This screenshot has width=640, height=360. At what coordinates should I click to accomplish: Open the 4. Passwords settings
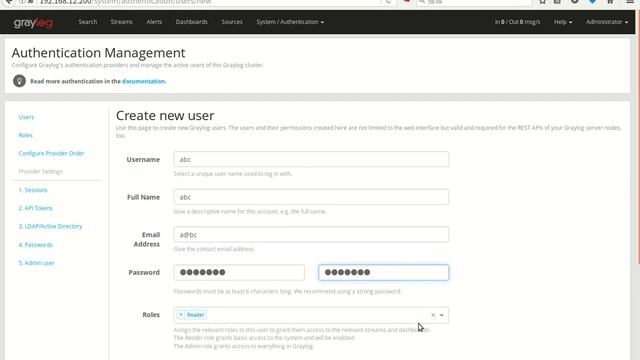point(36,245)
